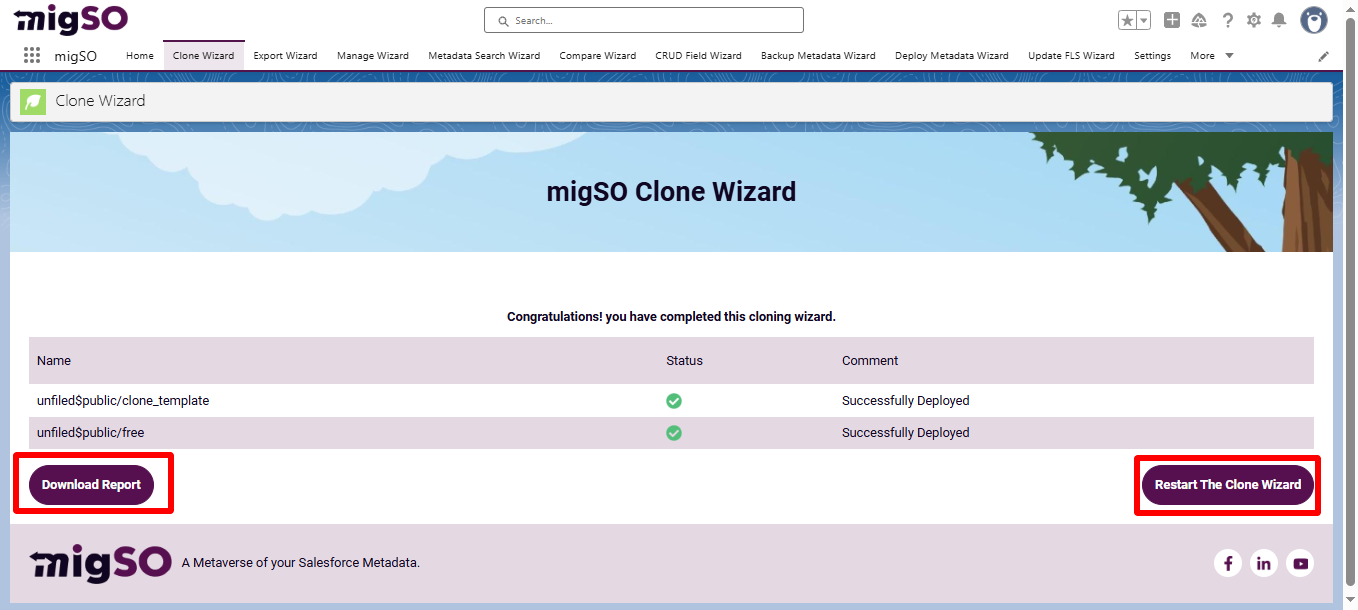Open migSO Facebook page icon
This screenshot has width=1358, height=610.
tap(1227, 564)
